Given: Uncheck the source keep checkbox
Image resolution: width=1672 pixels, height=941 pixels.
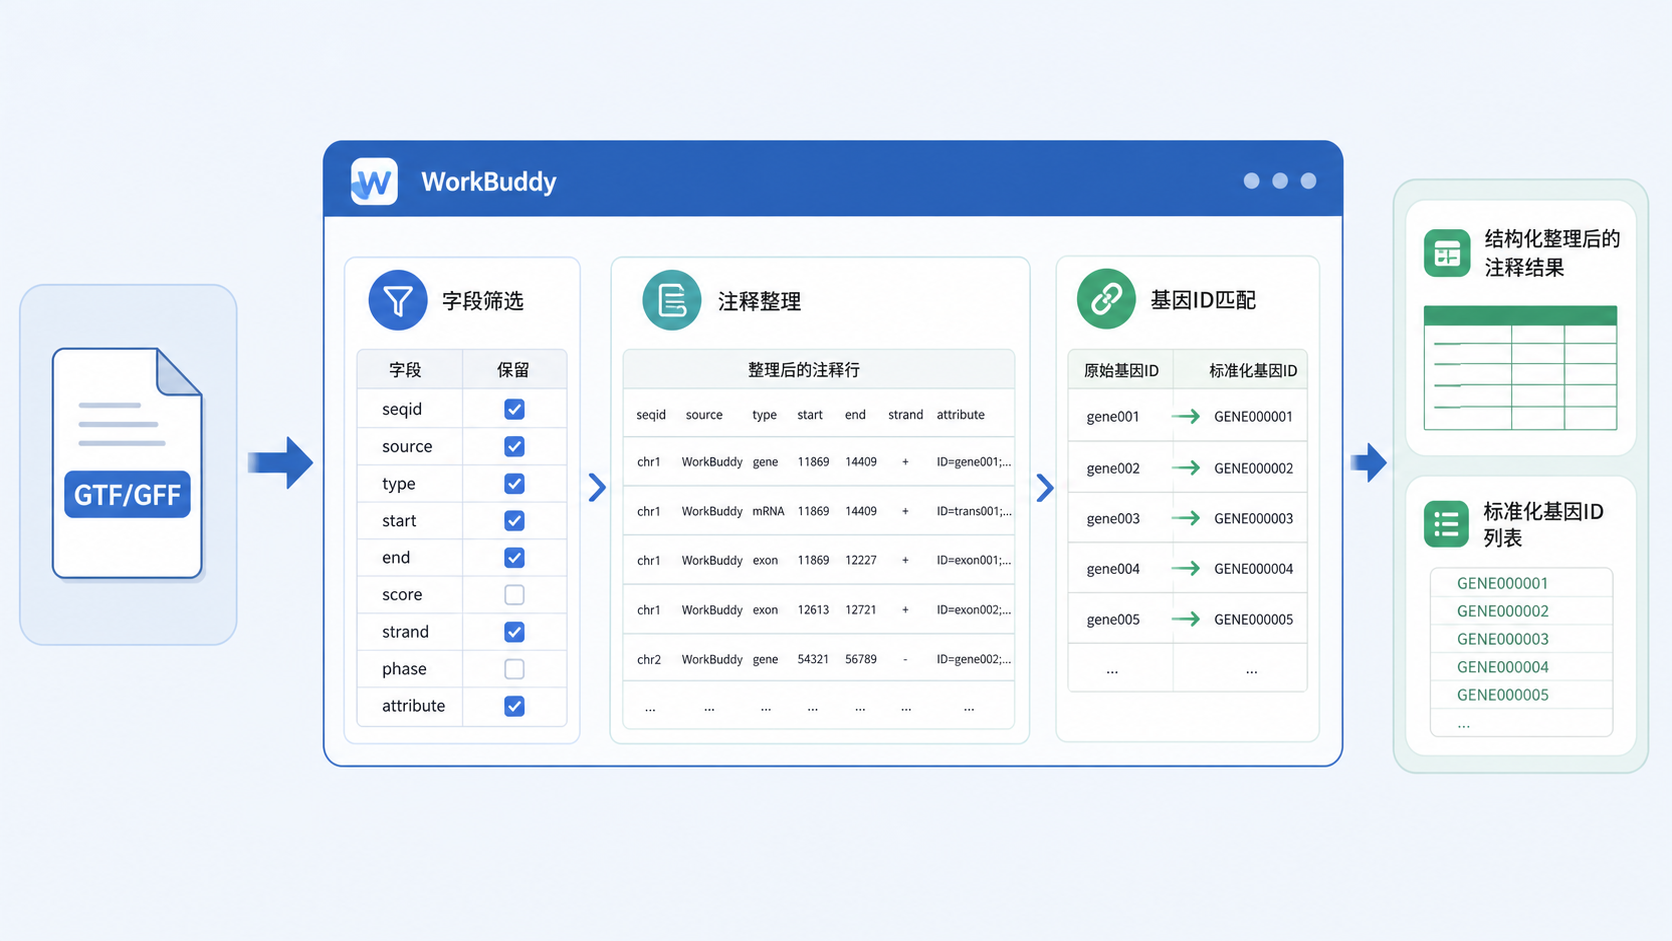Looking at the screenshot, I should coord(514,446).
